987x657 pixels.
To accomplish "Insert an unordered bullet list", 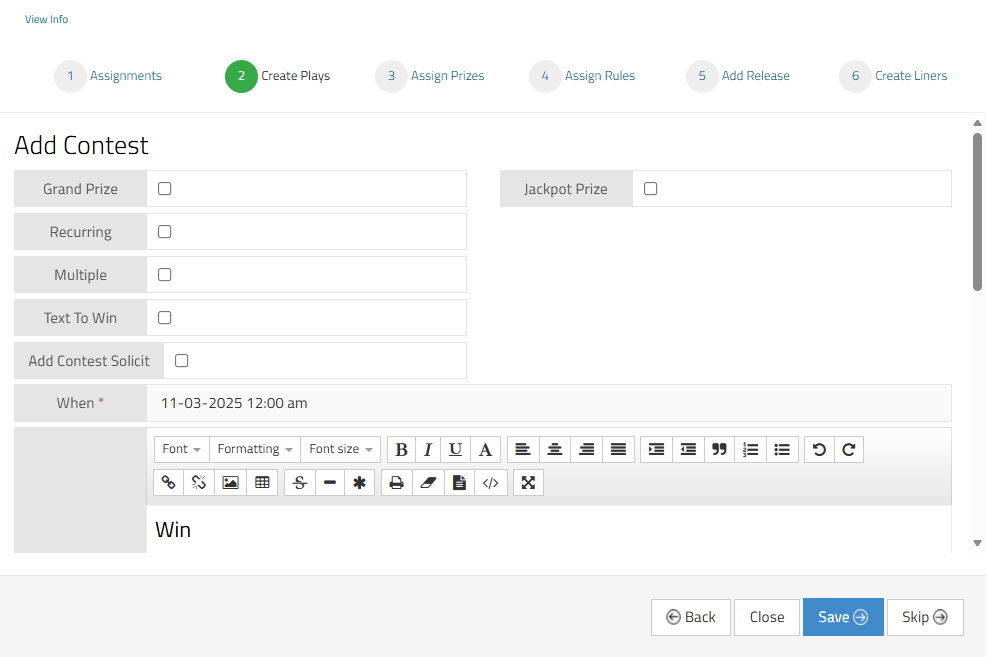I will point(782,450).
